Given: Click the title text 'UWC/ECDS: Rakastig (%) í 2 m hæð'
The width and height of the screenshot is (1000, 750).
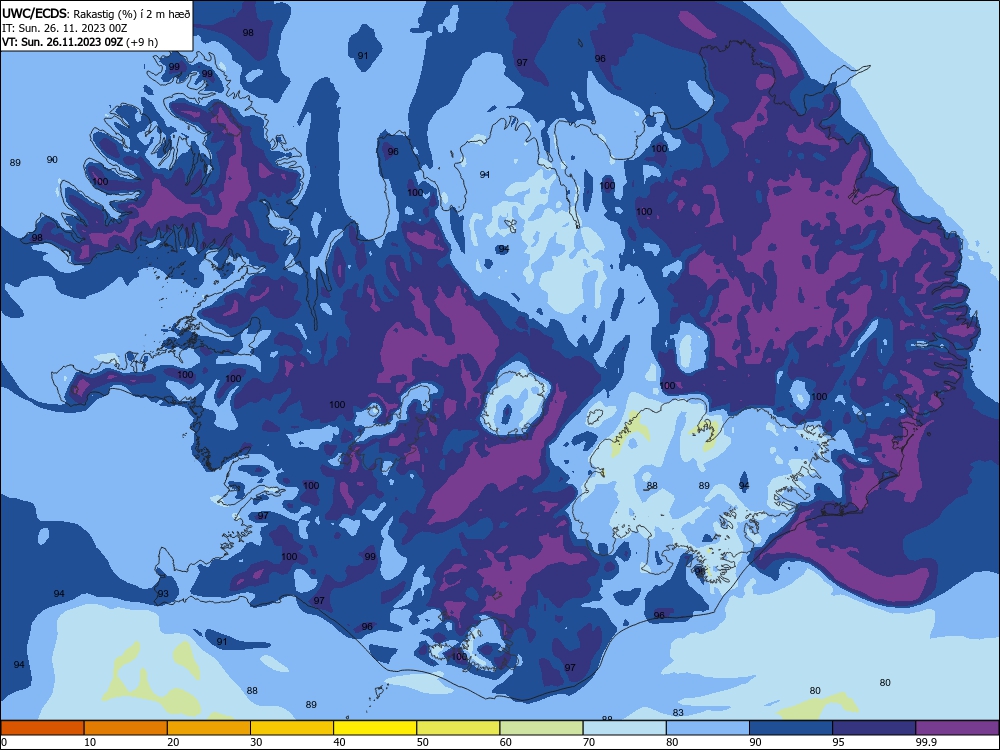Looking at the screenshot, I should 96,14.
